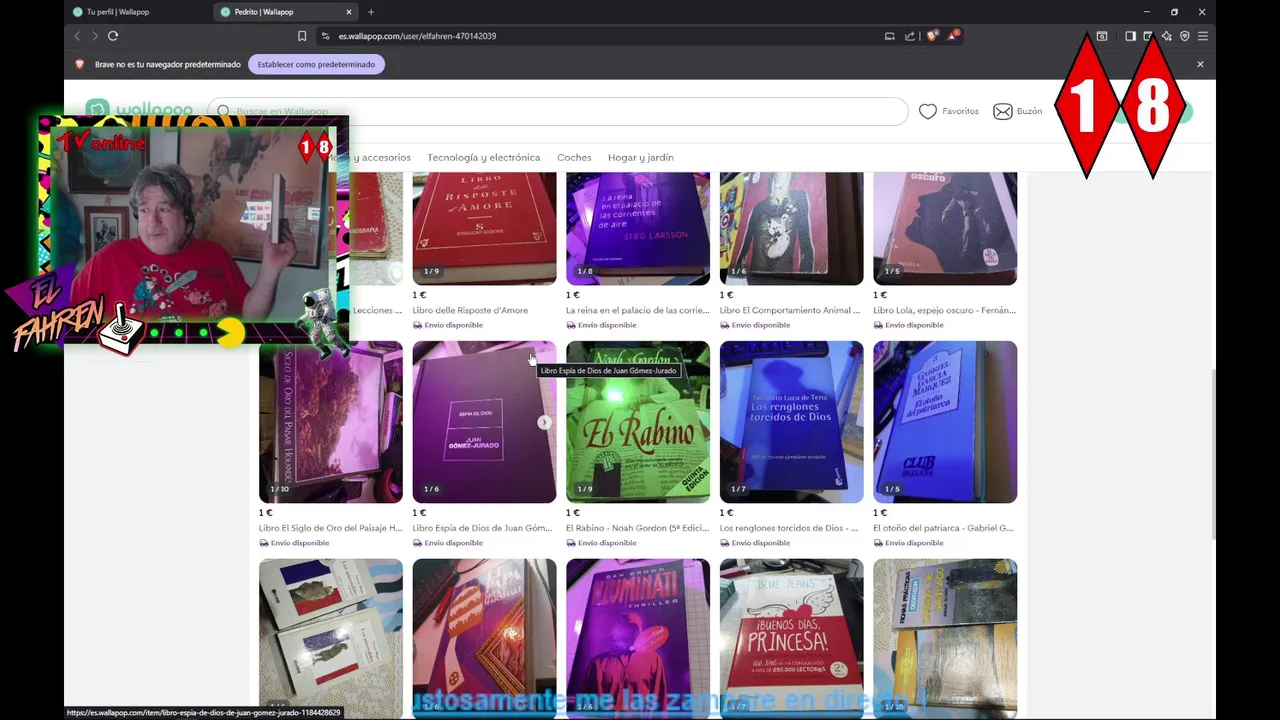Click the Wallapop search field
1280x720 pixels.
point(558,111)
